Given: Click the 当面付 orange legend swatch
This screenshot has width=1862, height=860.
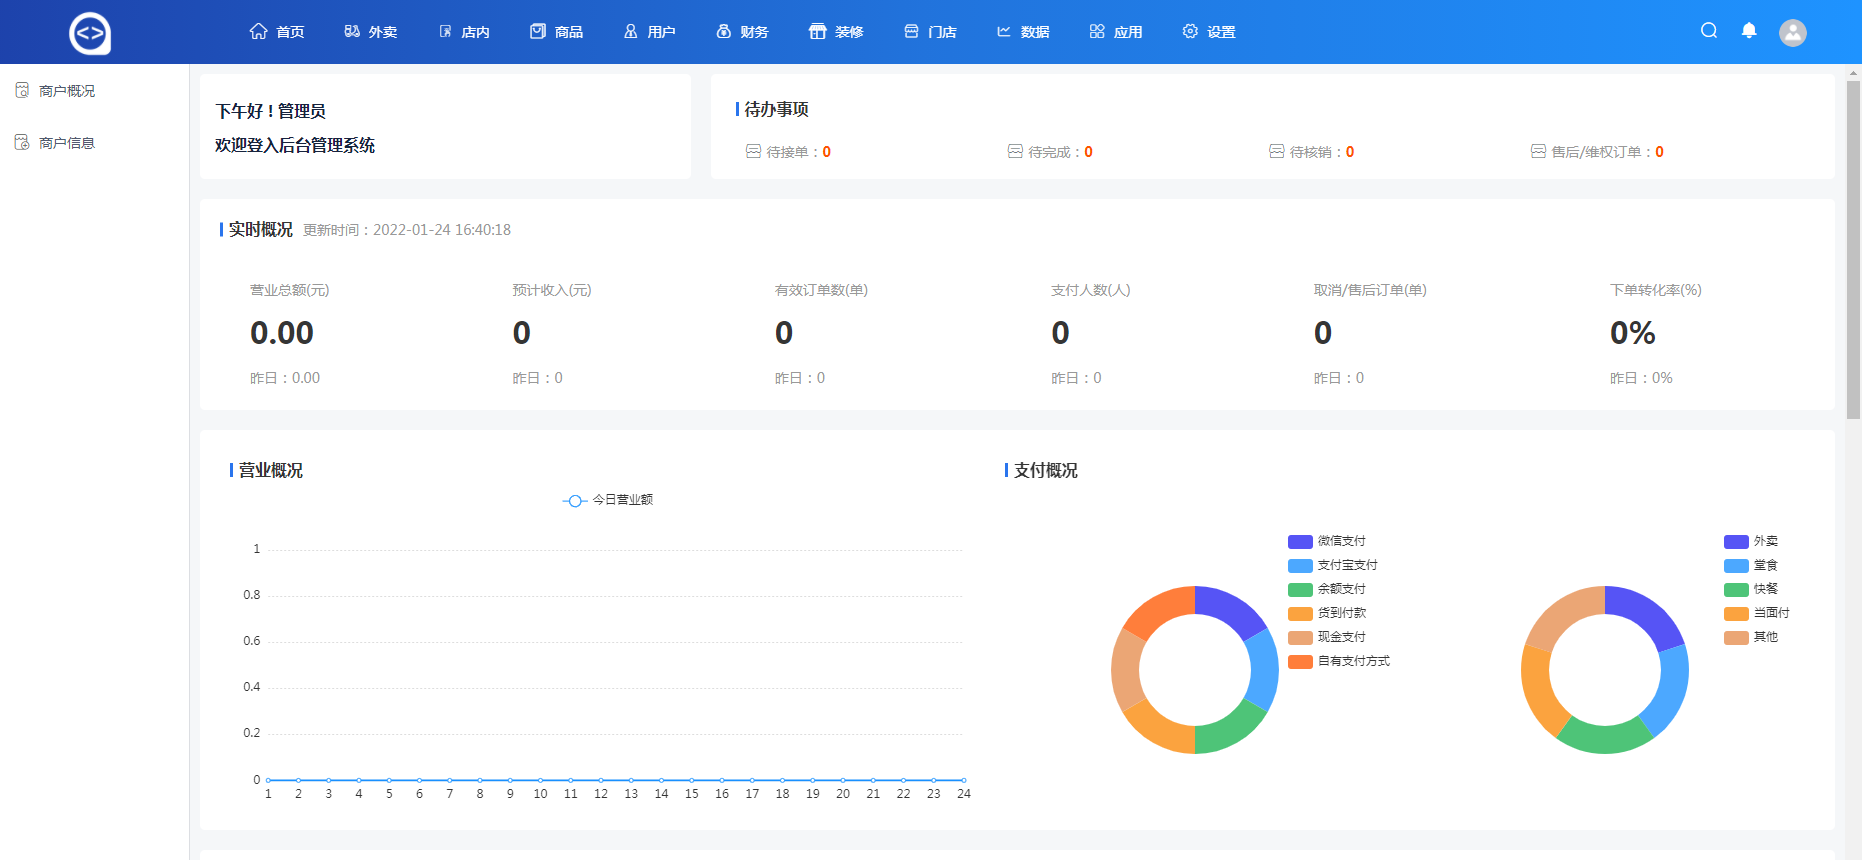Looking at the screenshot, I should tap(1736, 614).
